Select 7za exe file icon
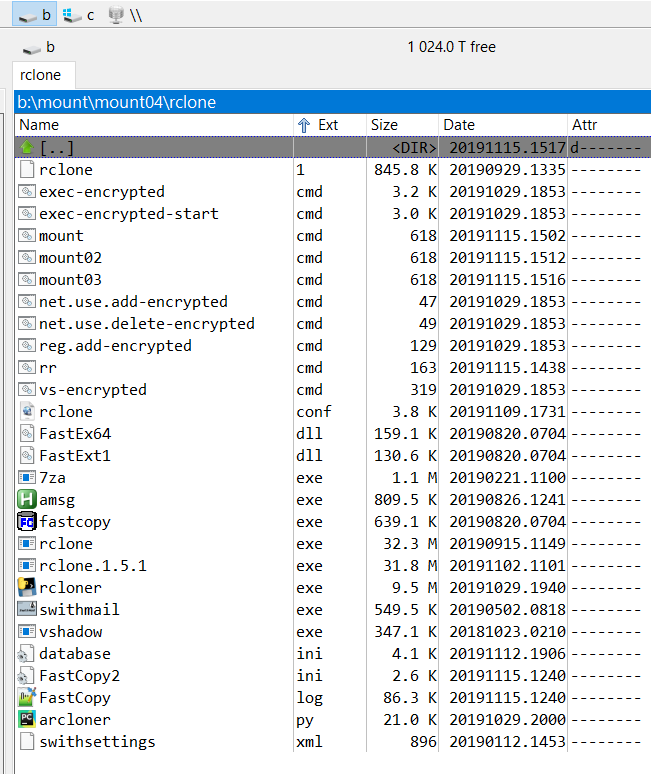This screenshot has height=774, width=651. point(27,477)
